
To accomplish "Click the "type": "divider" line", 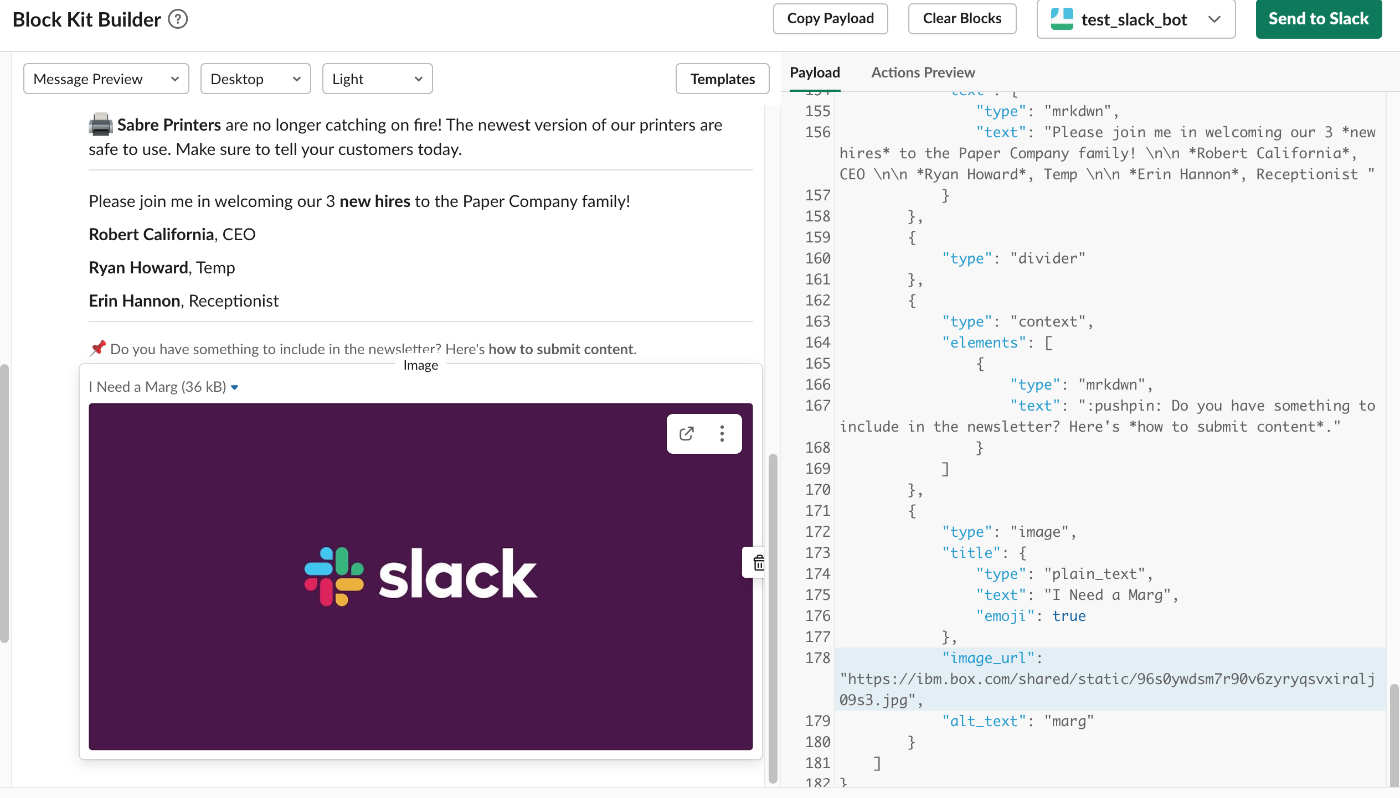I will (1014, 258).
